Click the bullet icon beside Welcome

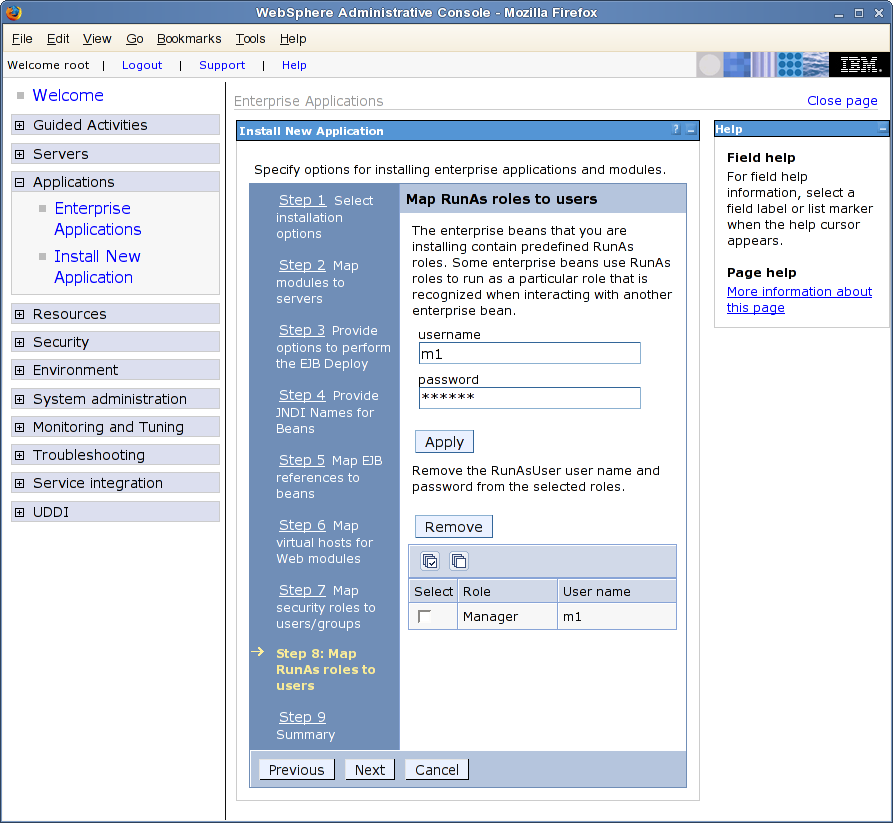(21, 96)
